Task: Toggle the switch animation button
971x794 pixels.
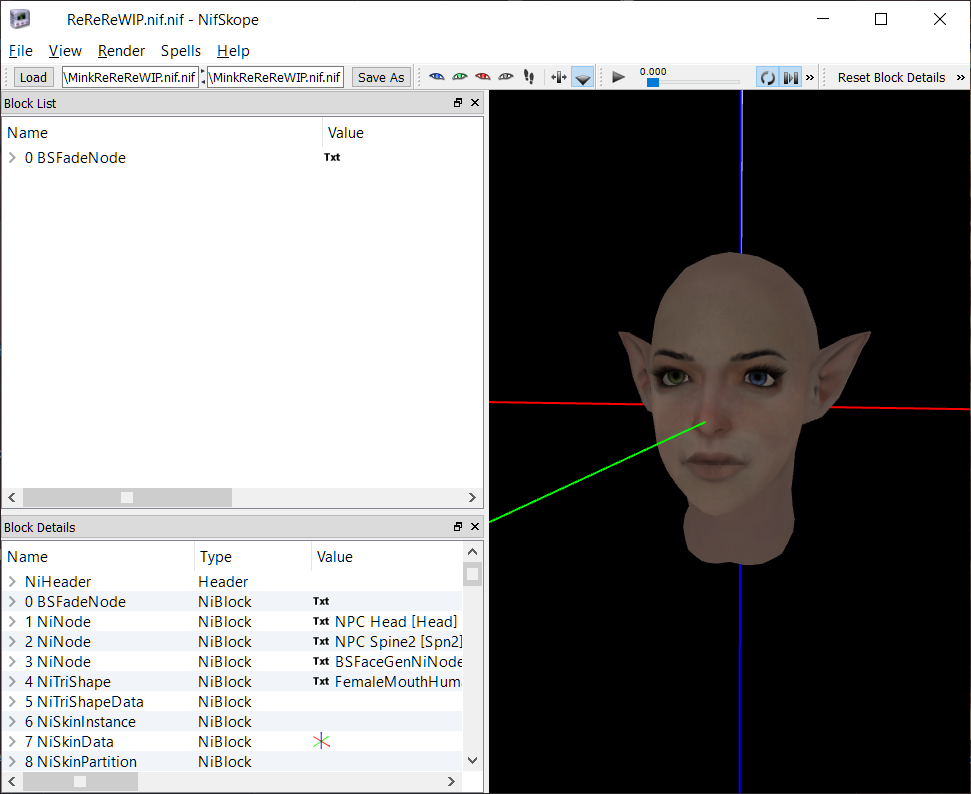Action: tap(791, 77)
